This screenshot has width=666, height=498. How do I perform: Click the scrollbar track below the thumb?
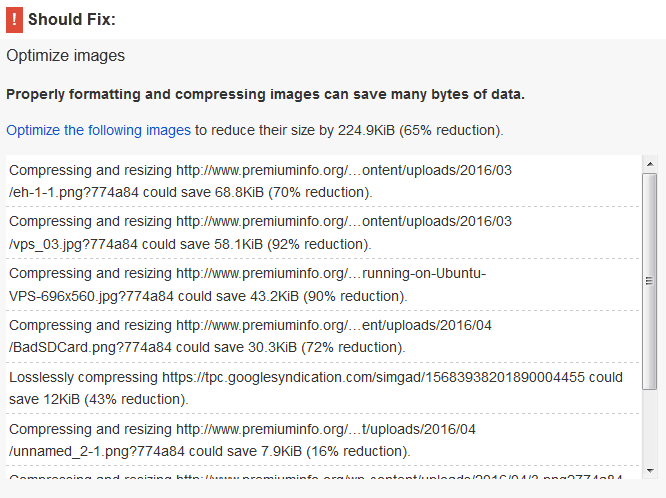point(649,426)
